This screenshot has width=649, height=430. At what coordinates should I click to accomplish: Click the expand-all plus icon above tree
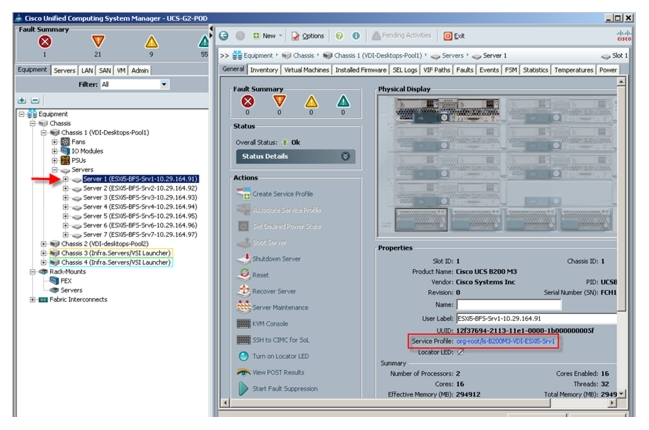coord(22,100)
